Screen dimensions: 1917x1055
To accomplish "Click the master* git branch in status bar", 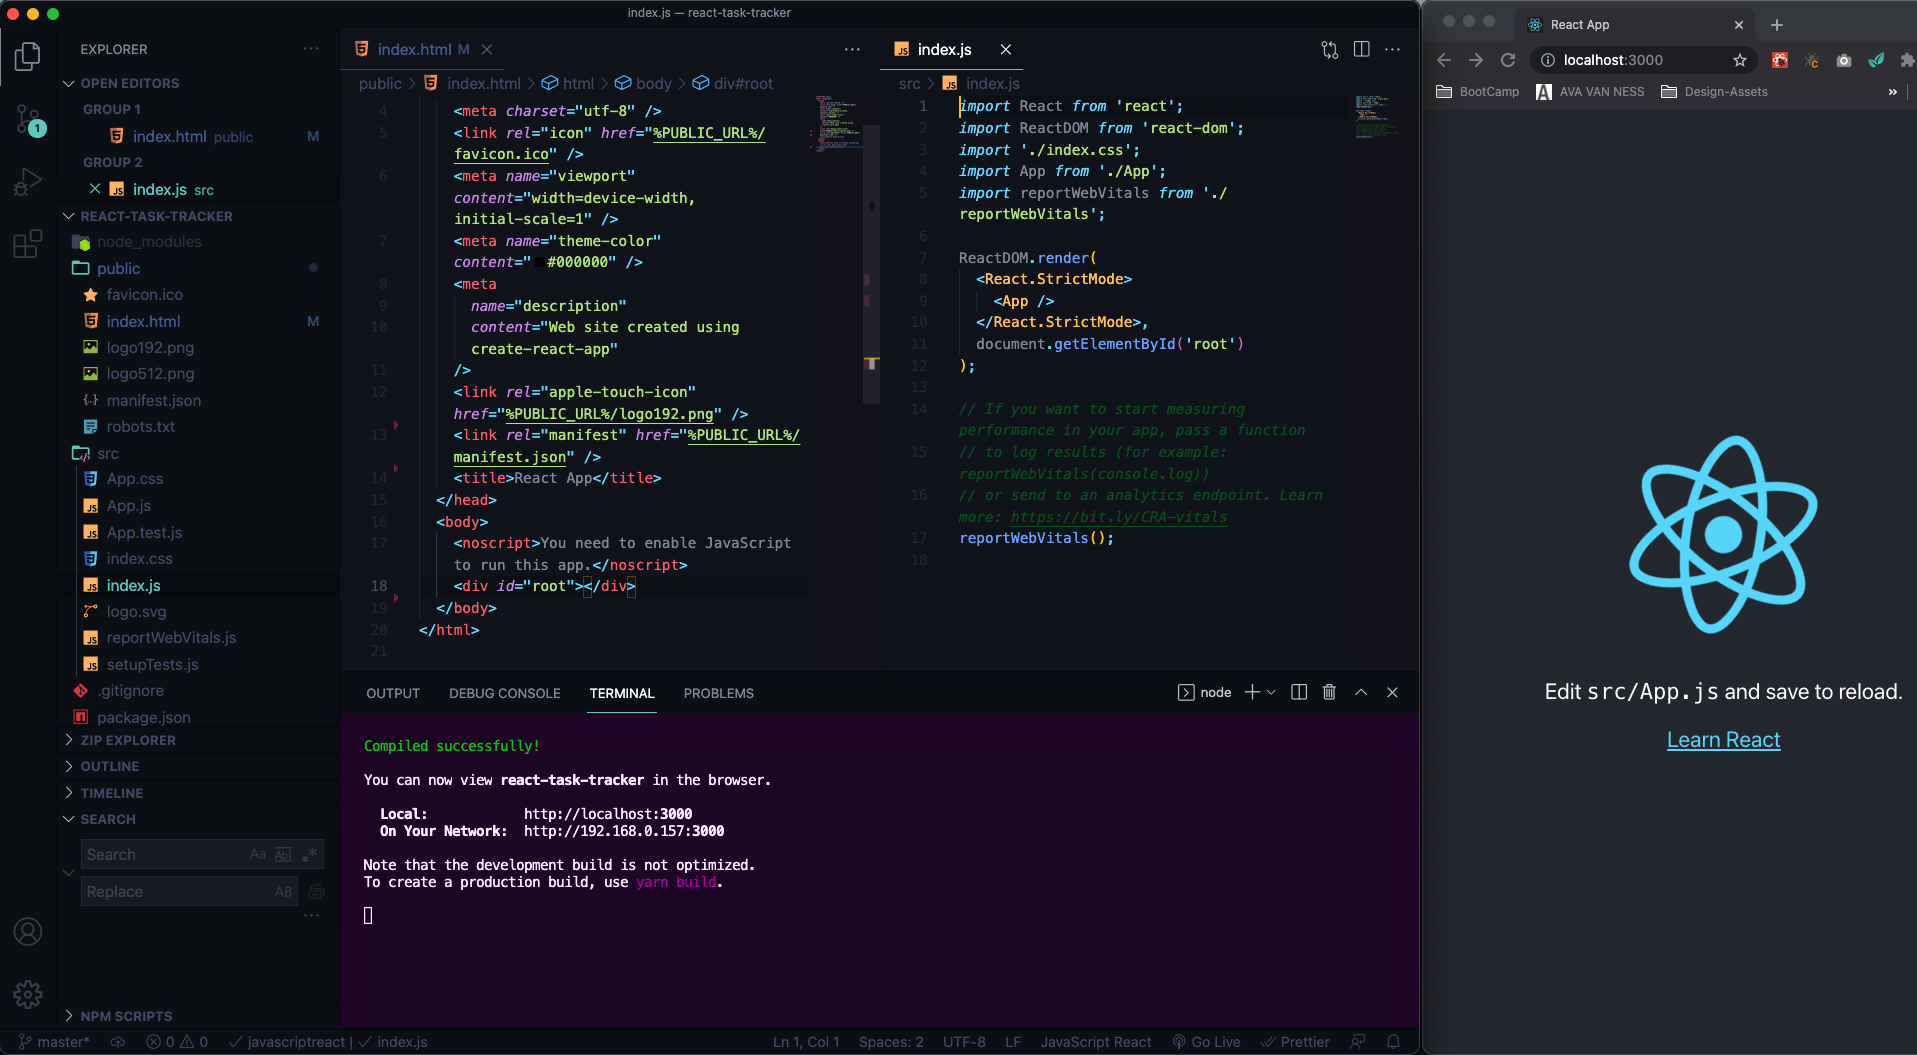I will 55,1041.
